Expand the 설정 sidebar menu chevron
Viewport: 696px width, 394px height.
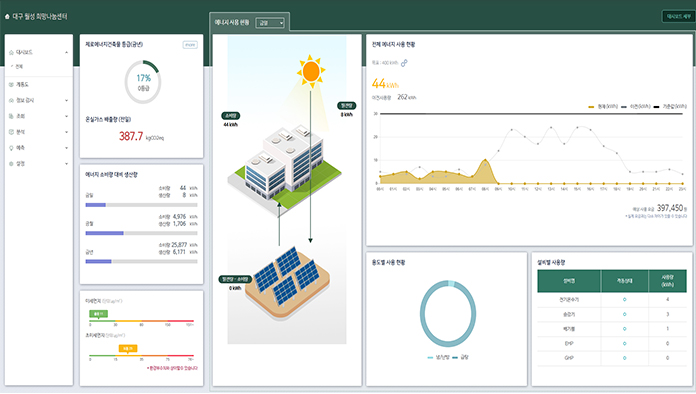(x=67, y=164)
